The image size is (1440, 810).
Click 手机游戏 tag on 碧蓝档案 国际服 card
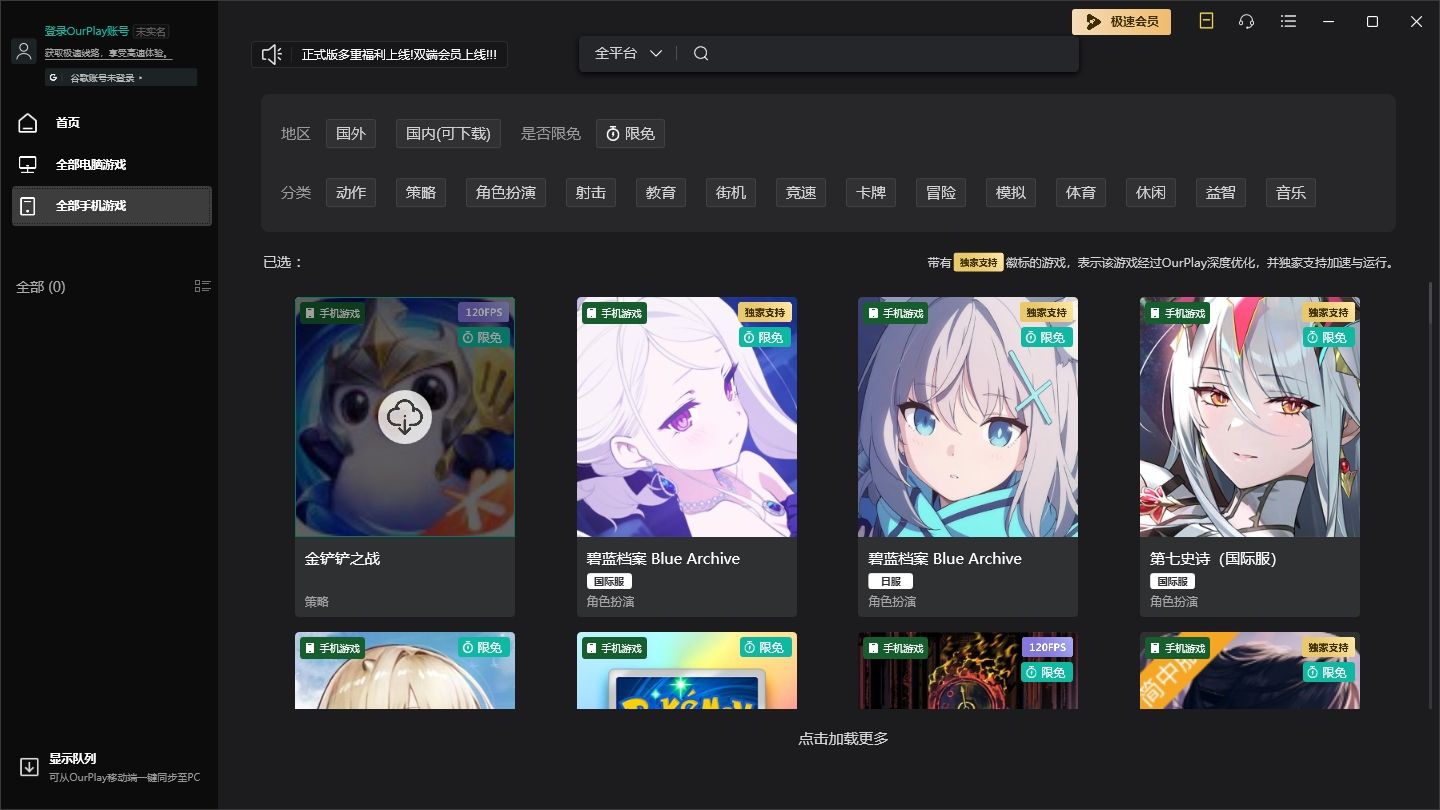pos(614,313)
